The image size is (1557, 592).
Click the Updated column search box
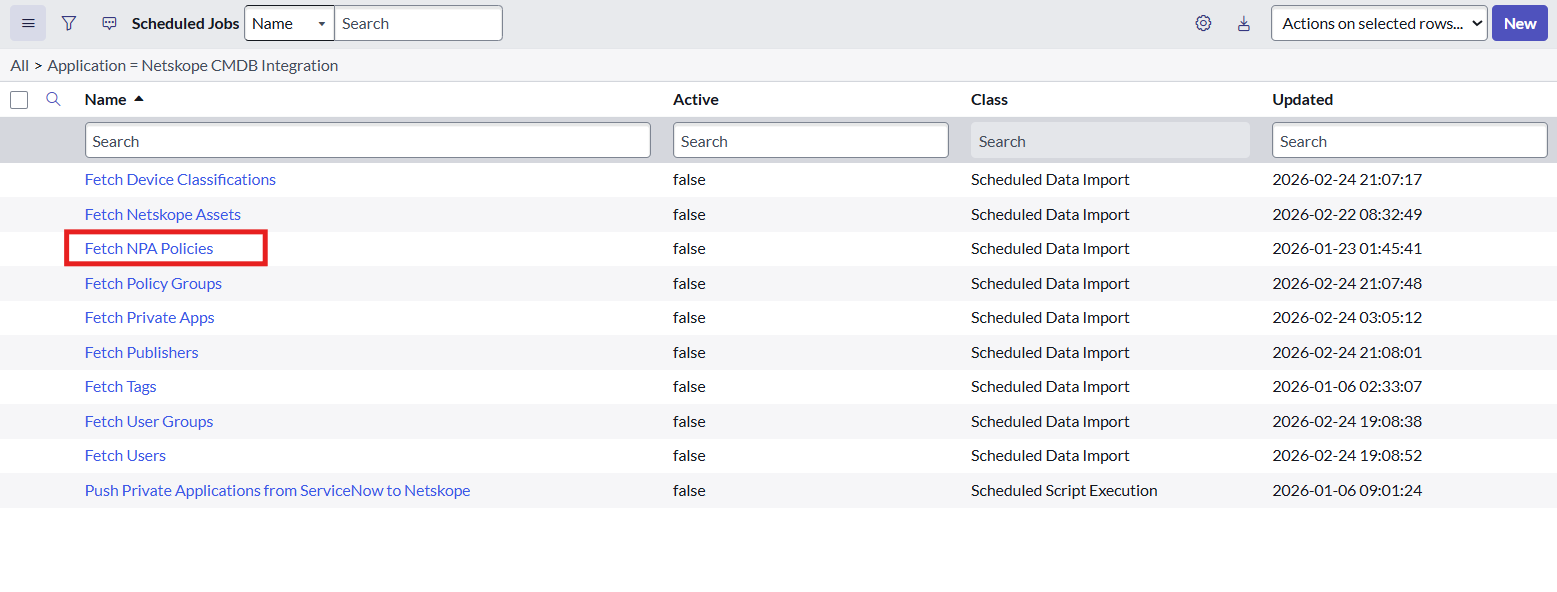pos(1409,141)
